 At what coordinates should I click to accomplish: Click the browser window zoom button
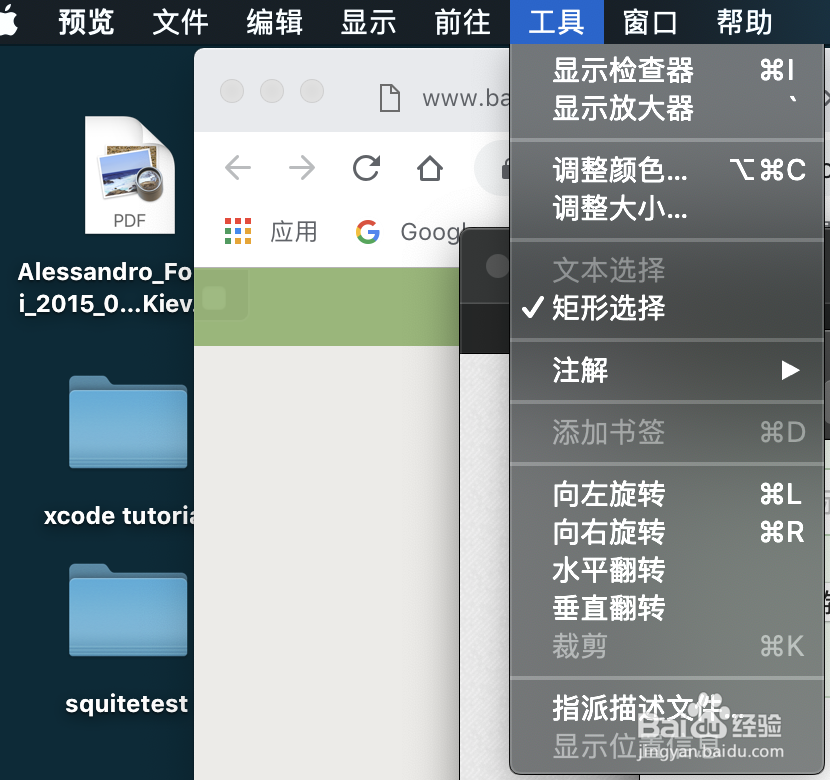coord(312,91)
